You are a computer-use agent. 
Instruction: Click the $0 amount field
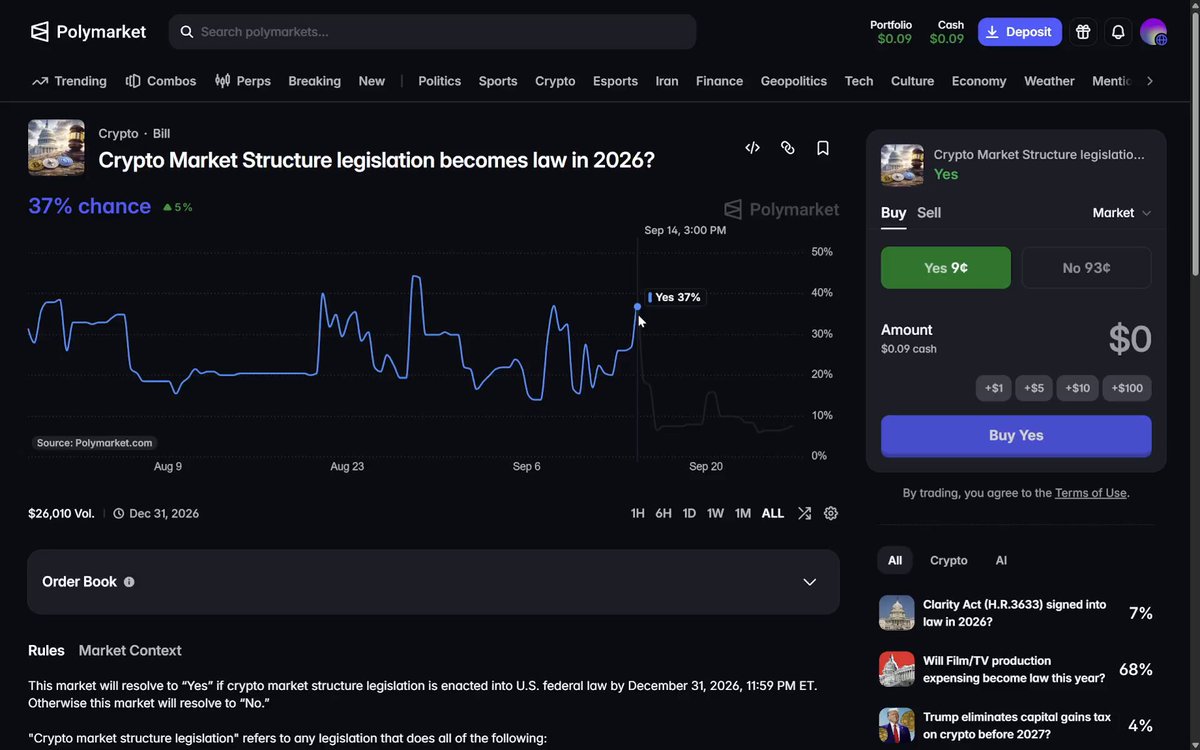tap(1130, 339)
